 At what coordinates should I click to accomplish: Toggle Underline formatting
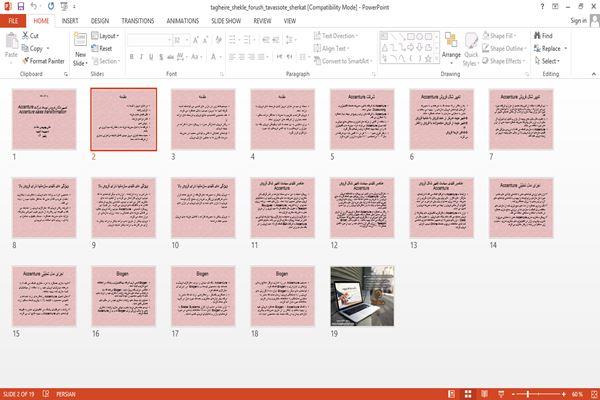(x=151, y=57)
